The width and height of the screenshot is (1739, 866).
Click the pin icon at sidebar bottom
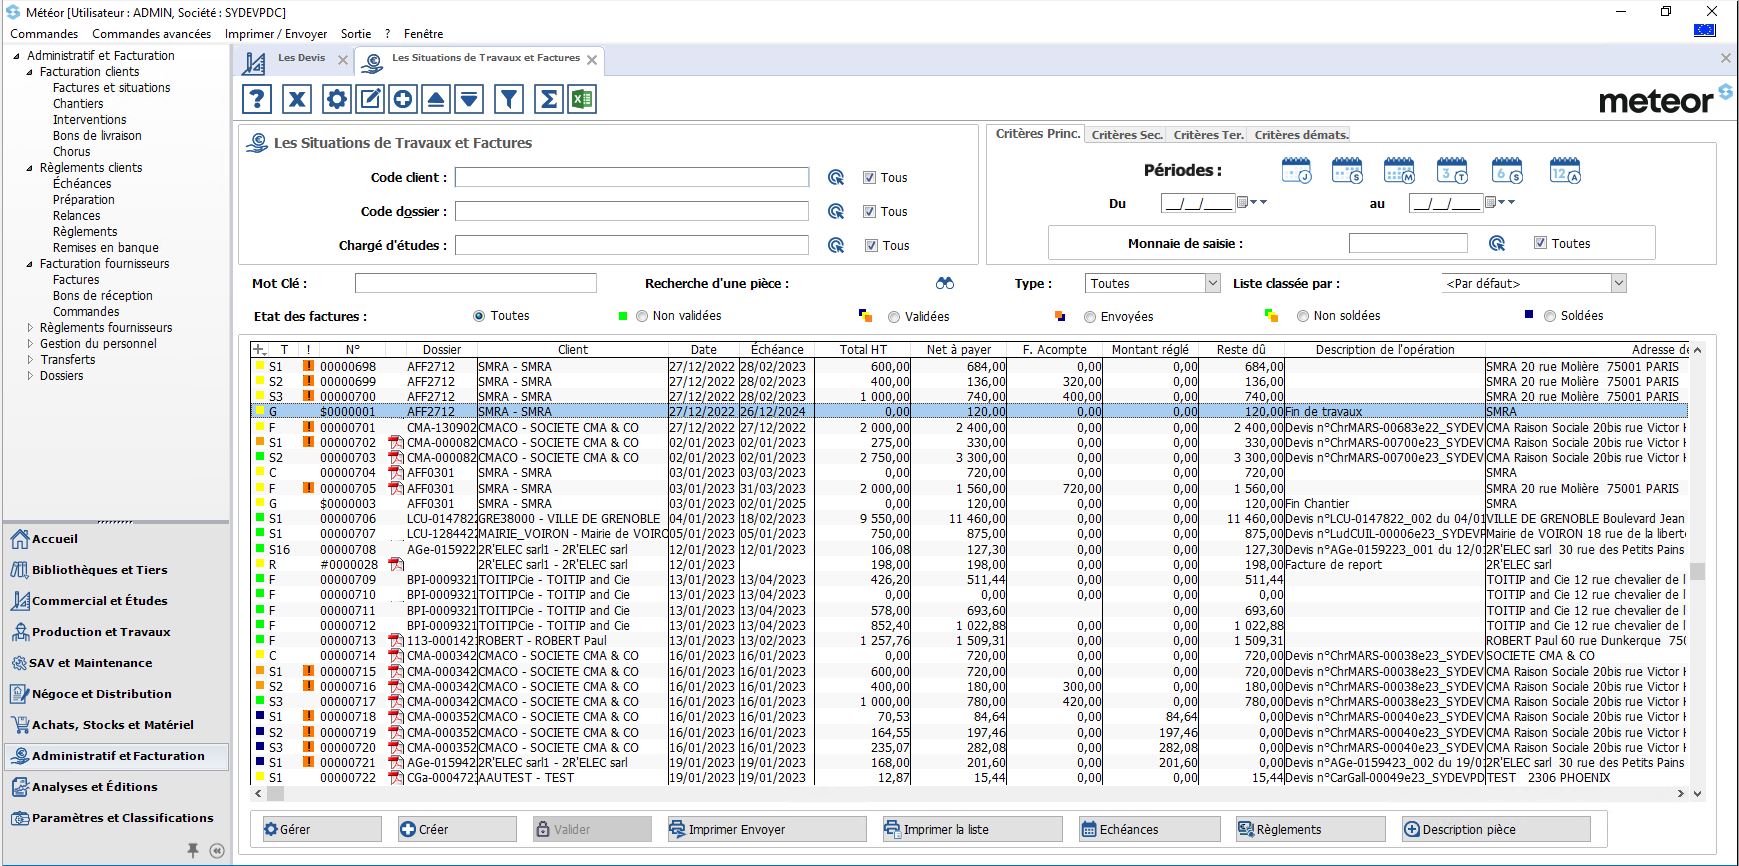[x=192, y=850]
